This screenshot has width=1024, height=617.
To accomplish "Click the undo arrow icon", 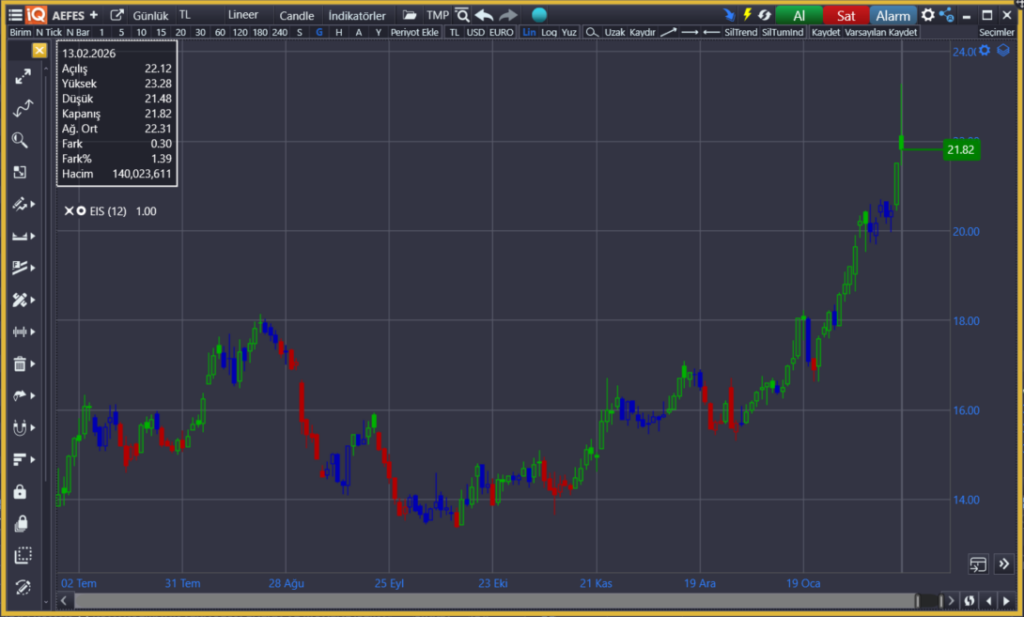I will (x=484, y=15).
